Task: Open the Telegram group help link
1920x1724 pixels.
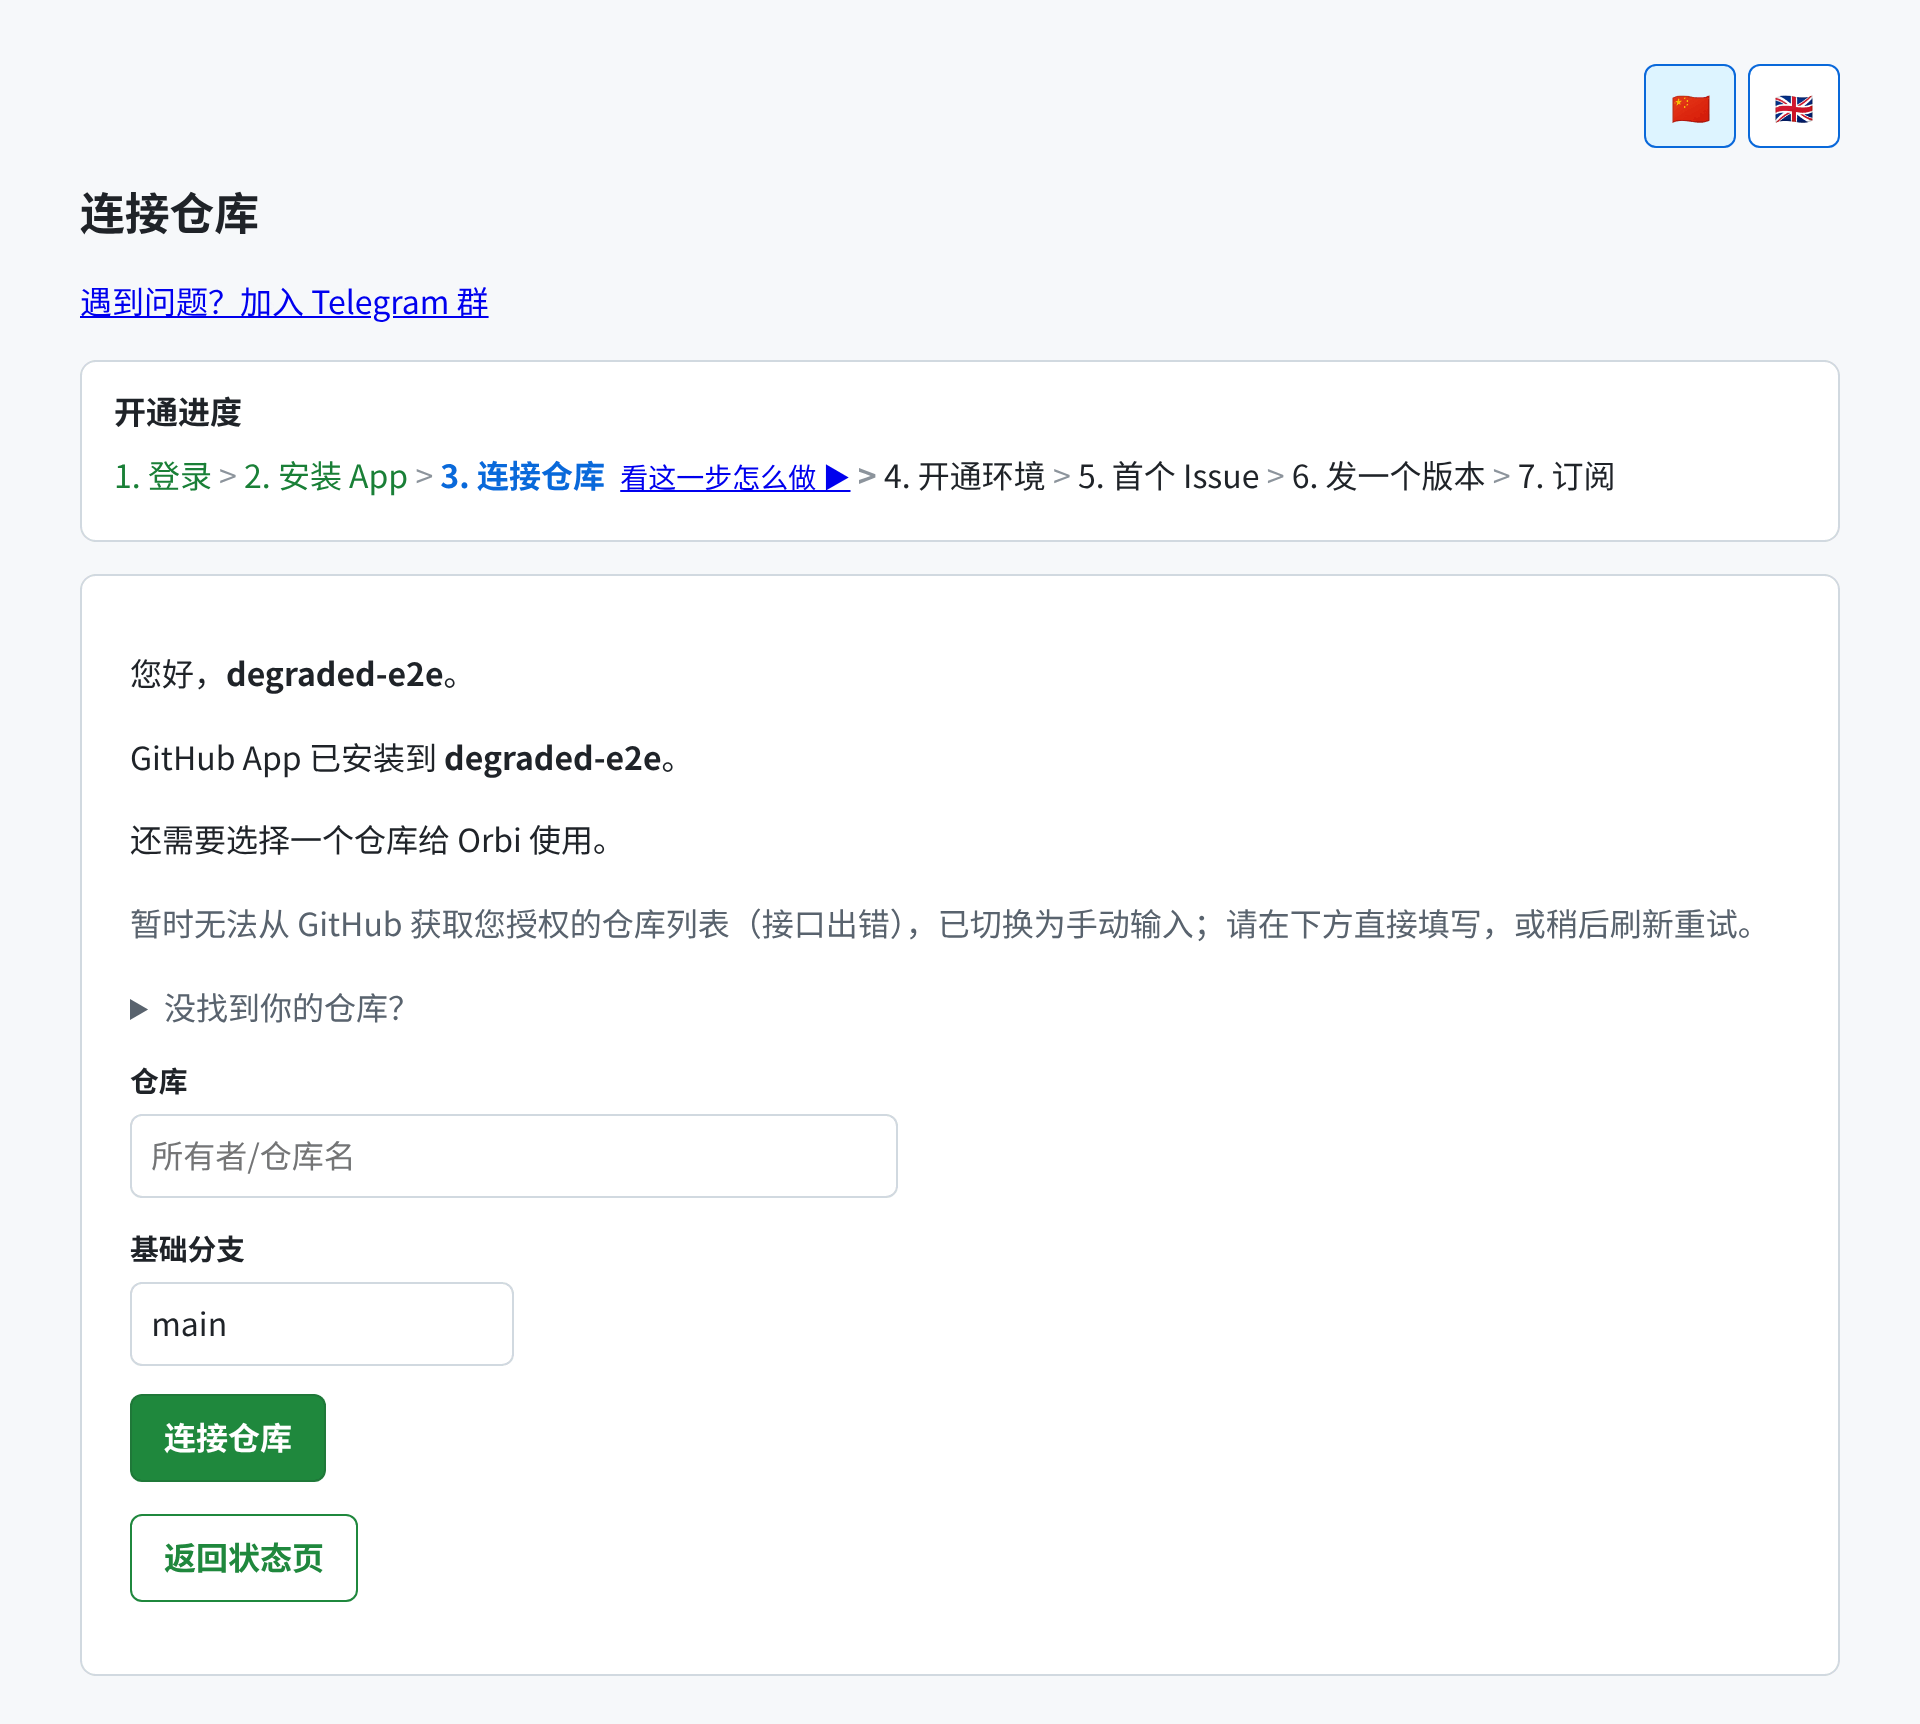Action: [284, 302]
